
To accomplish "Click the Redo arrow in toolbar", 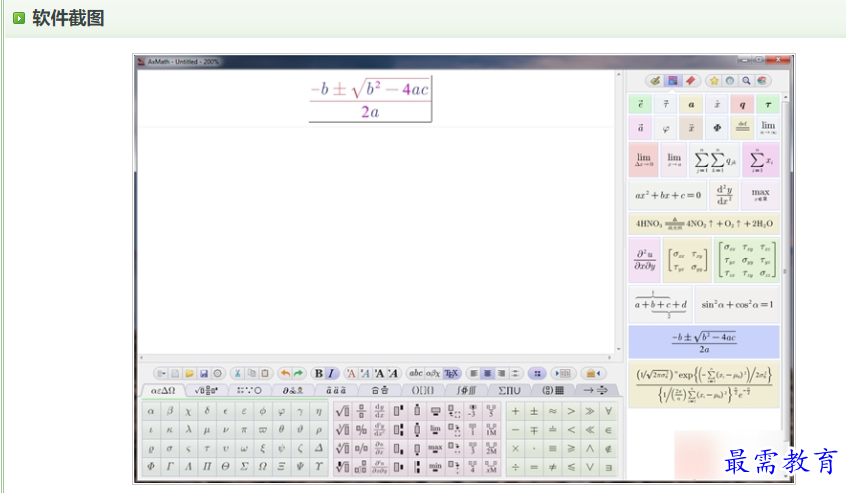I will [x=298, y=373].
